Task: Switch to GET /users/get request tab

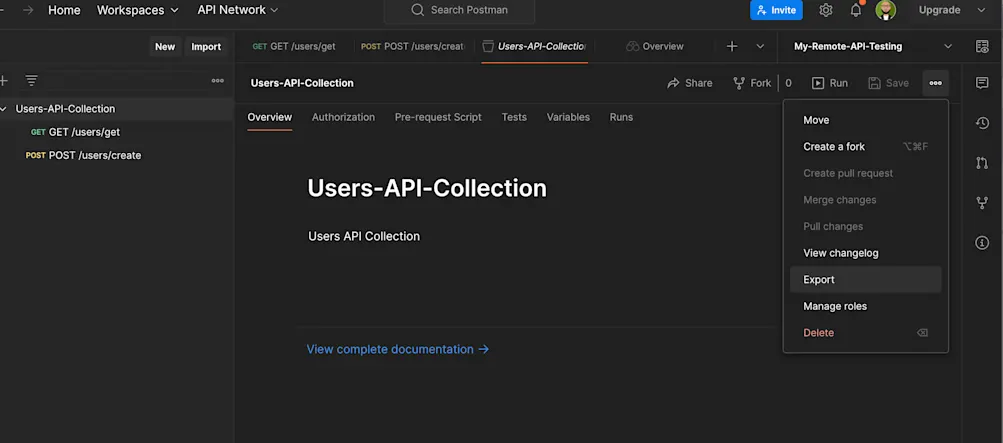Action: [294, 46]
